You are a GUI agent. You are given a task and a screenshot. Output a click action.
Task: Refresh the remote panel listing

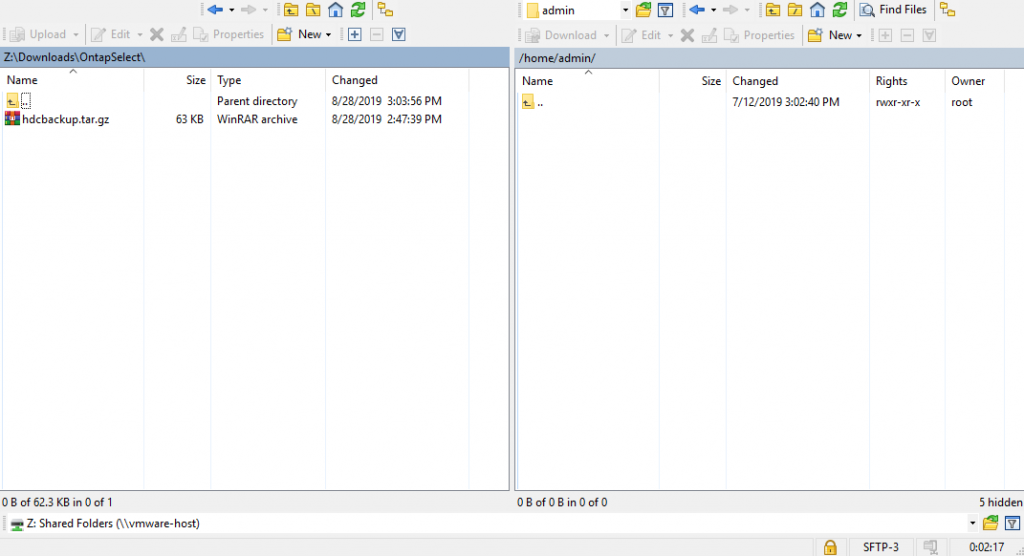[x=840, y=10]
